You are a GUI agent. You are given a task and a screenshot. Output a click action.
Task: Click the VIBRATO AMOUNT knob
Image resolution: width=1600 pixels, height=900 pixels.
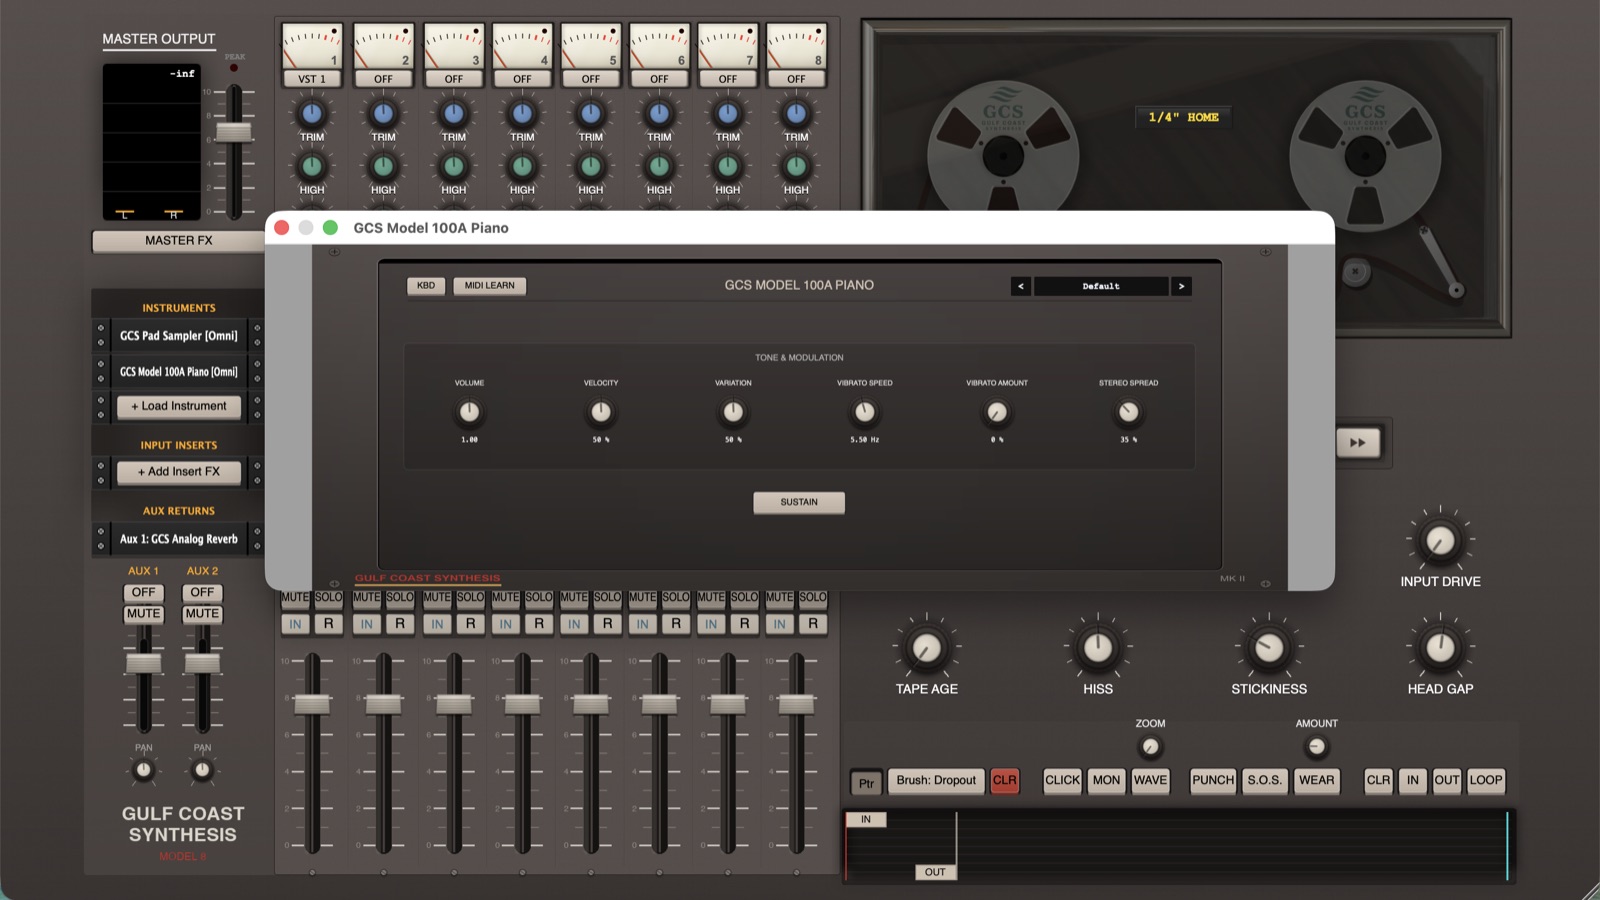coord(997,412)
